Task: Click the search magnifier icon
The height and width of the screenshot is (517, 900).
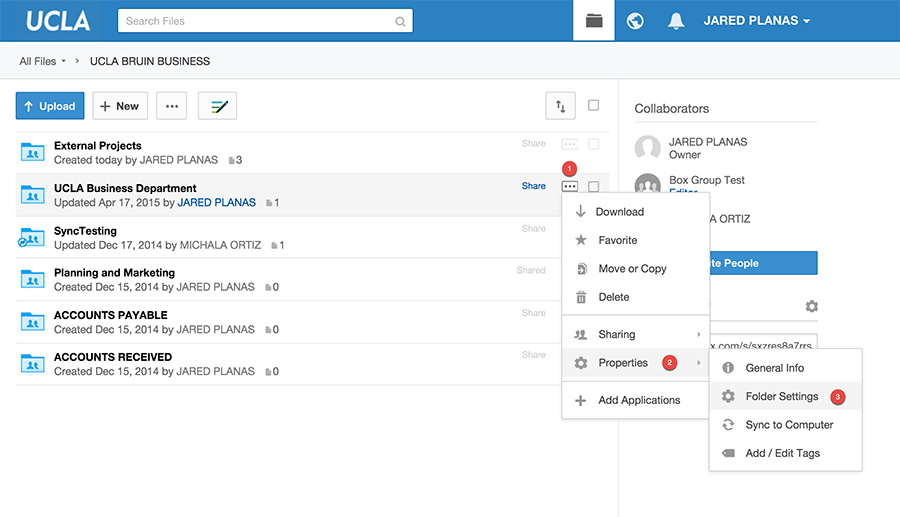Action: pyautogui.click(x=400, y=21)
